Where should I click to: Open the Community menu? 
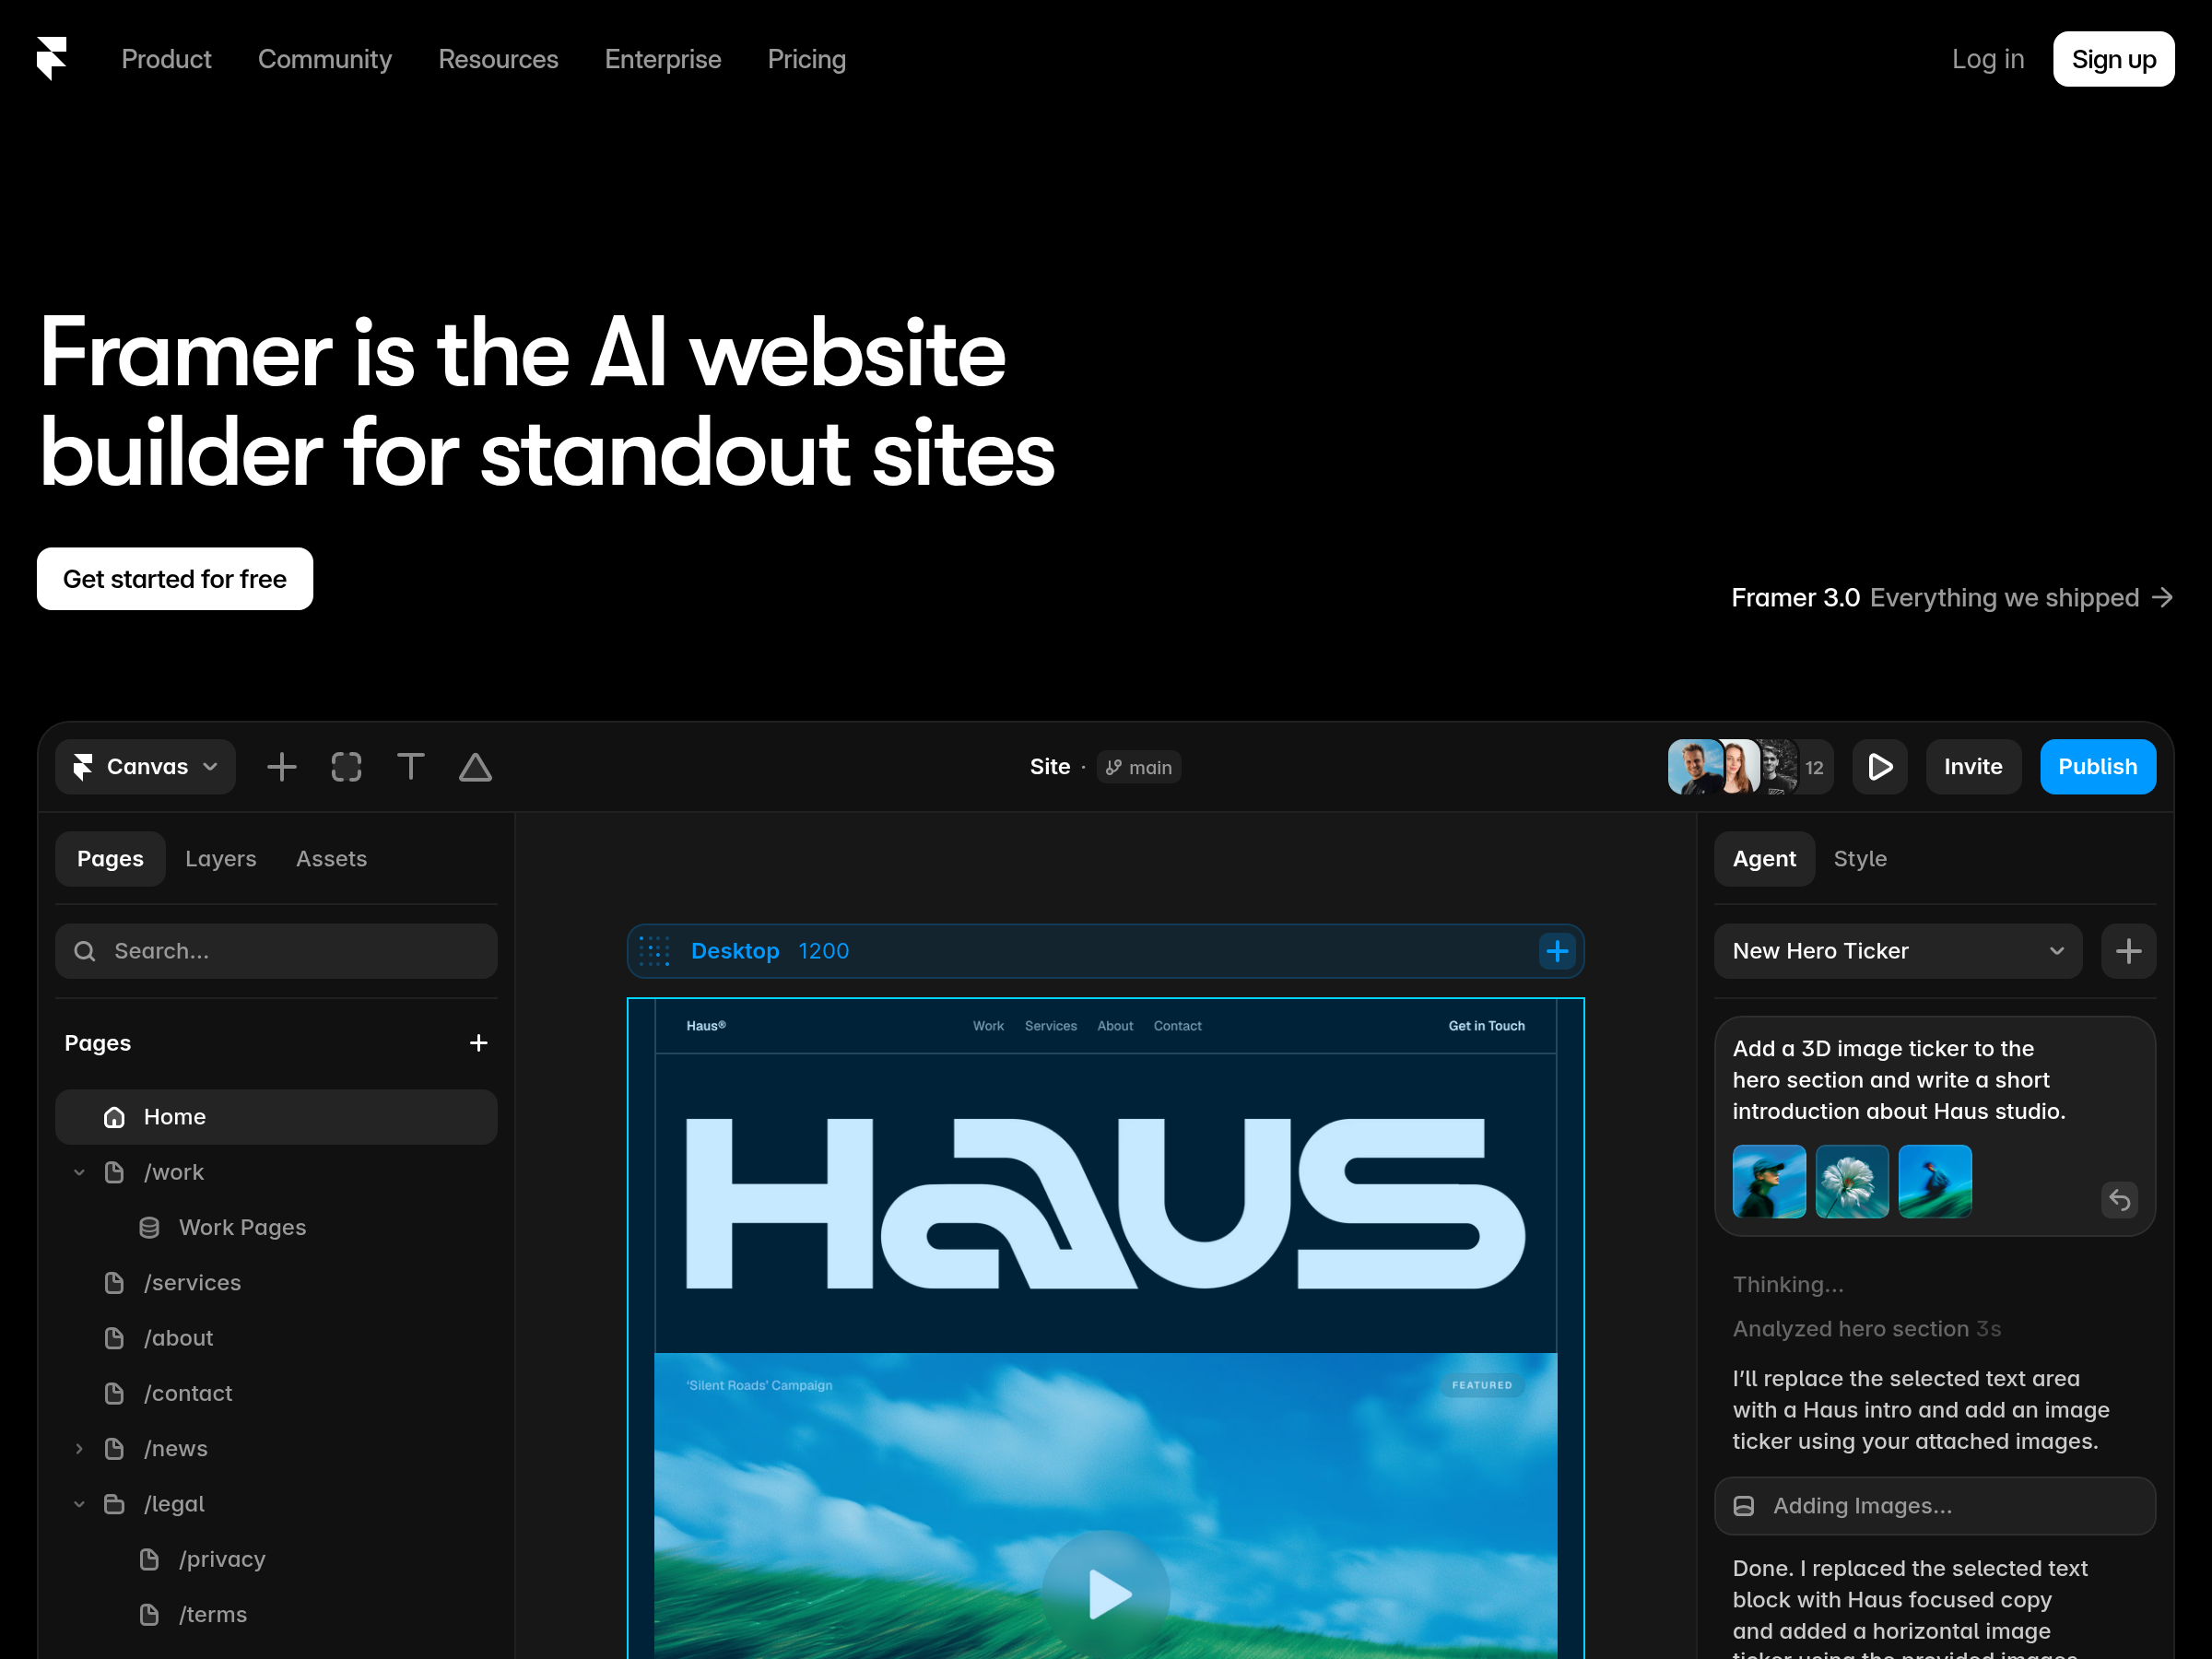pos(325,59)
